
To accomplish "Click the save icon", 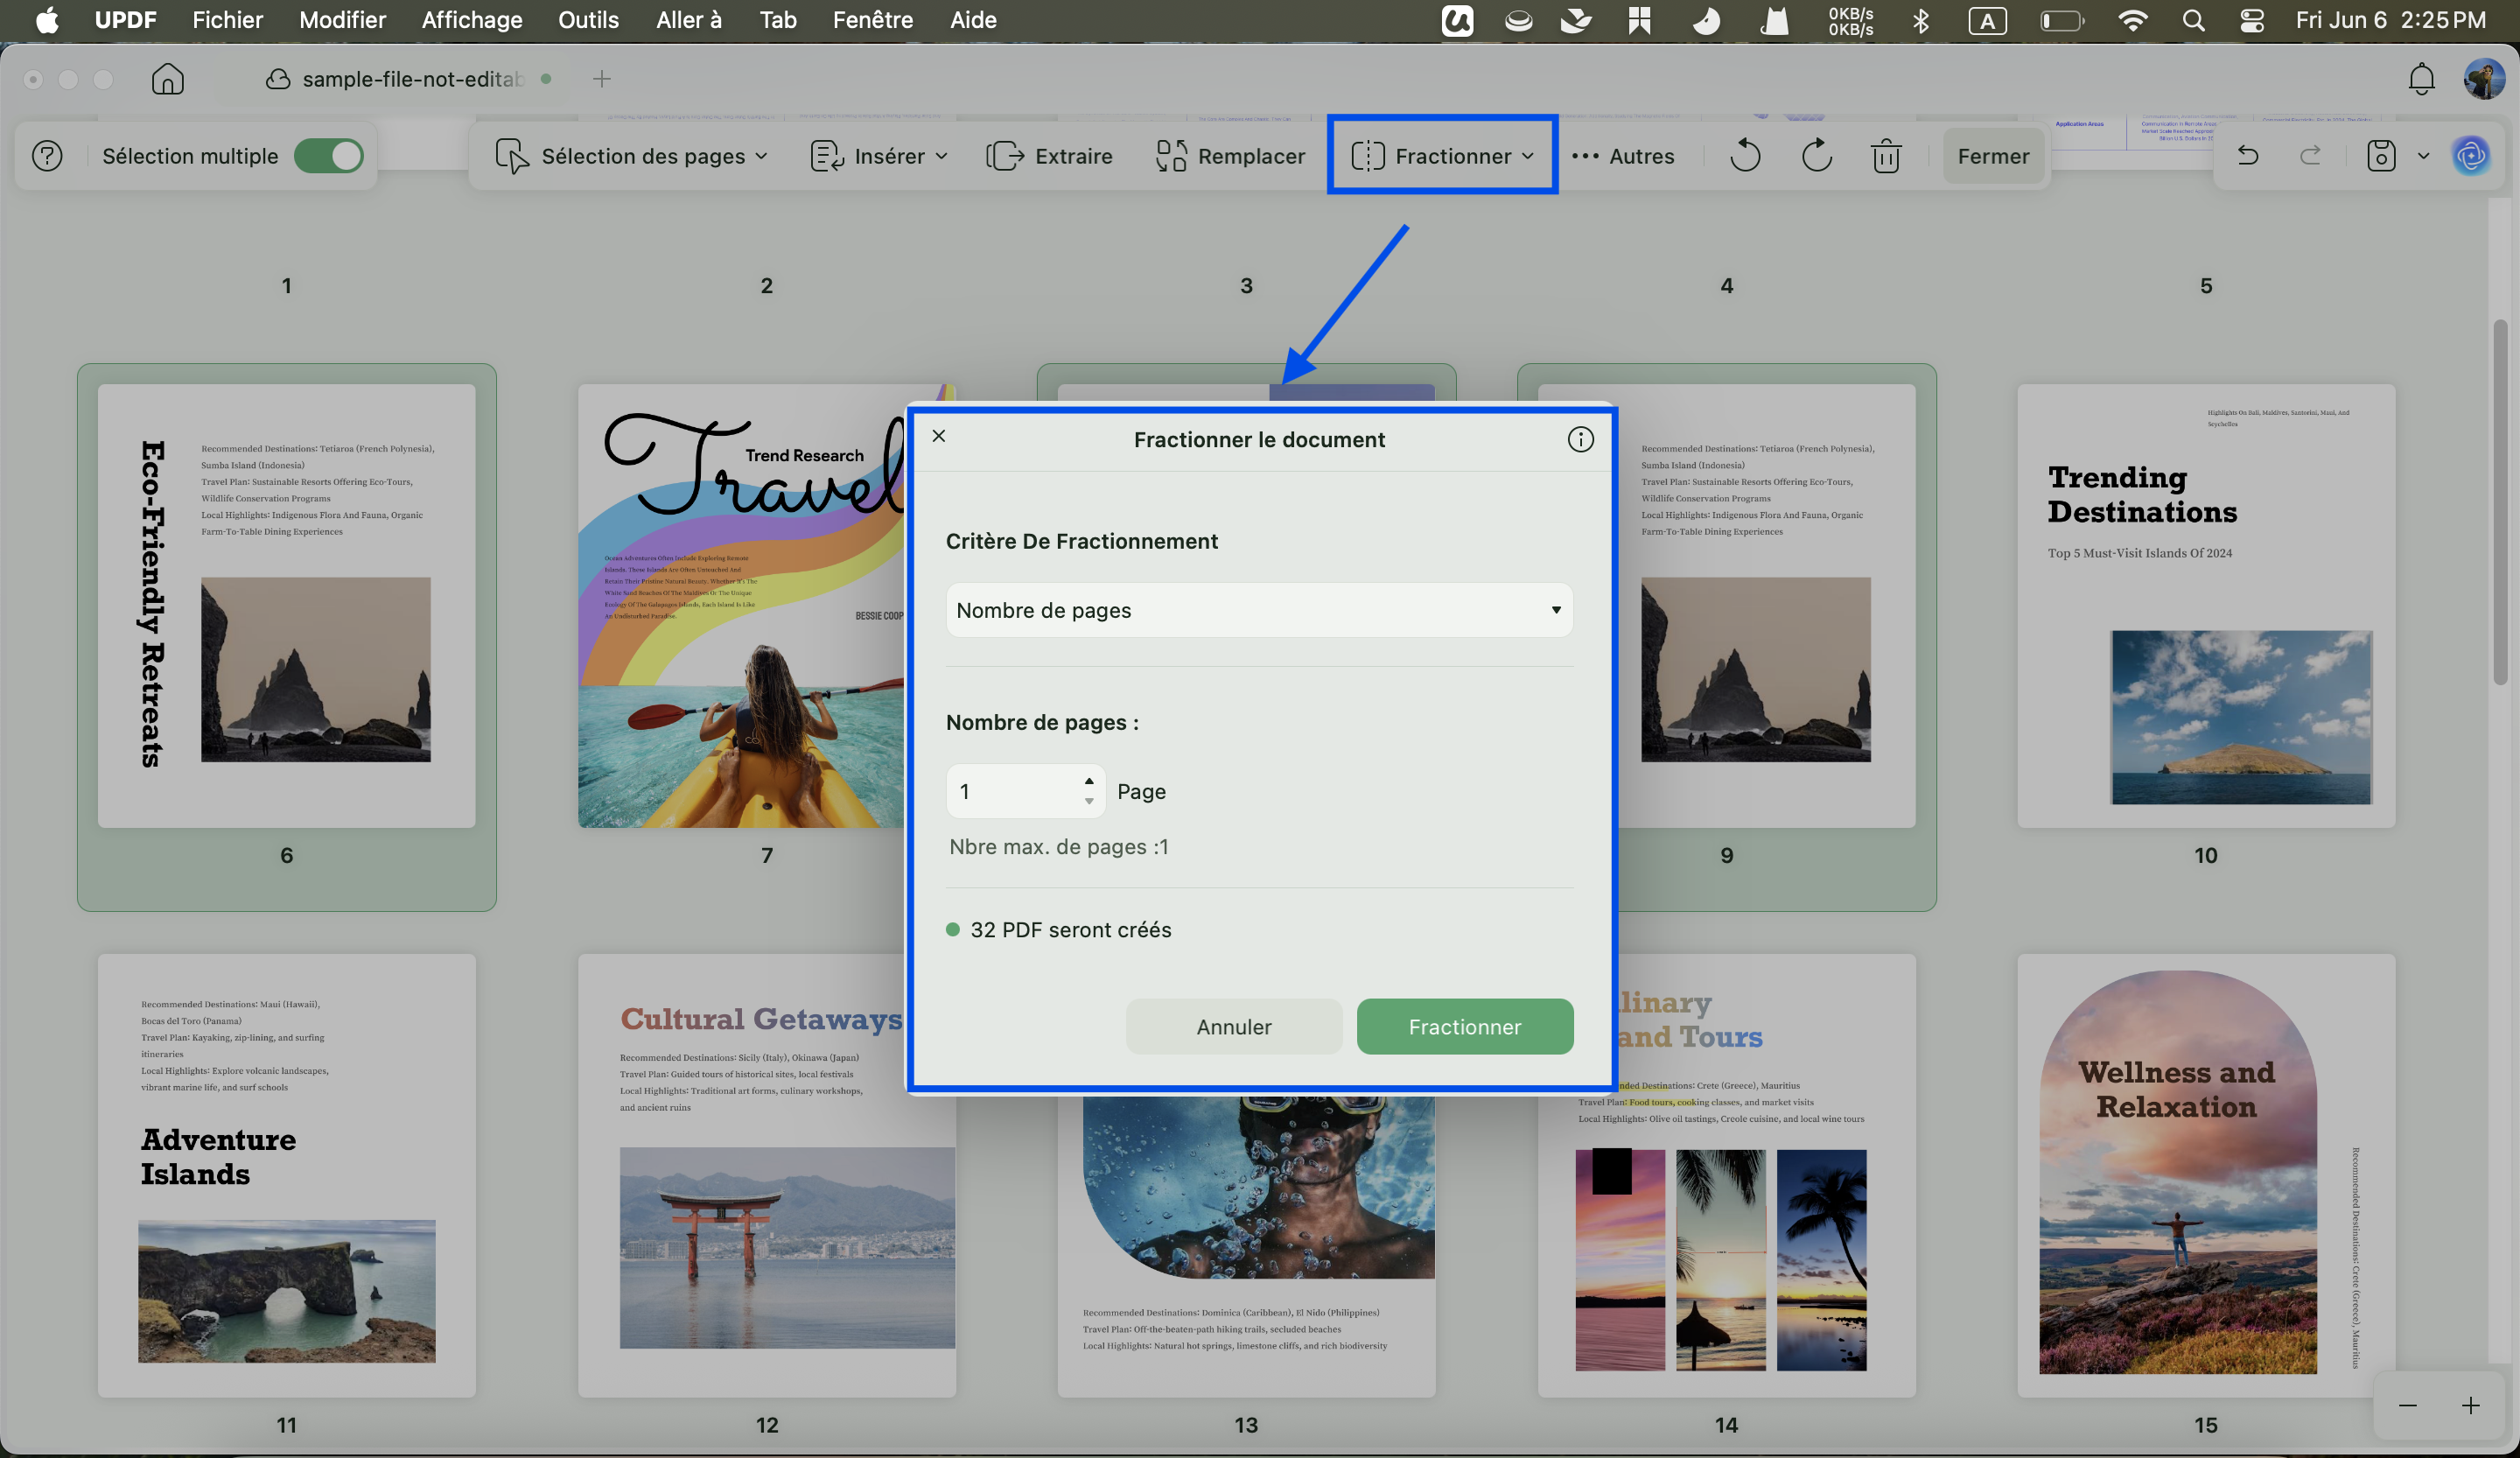I will [x=2381, y=156].
